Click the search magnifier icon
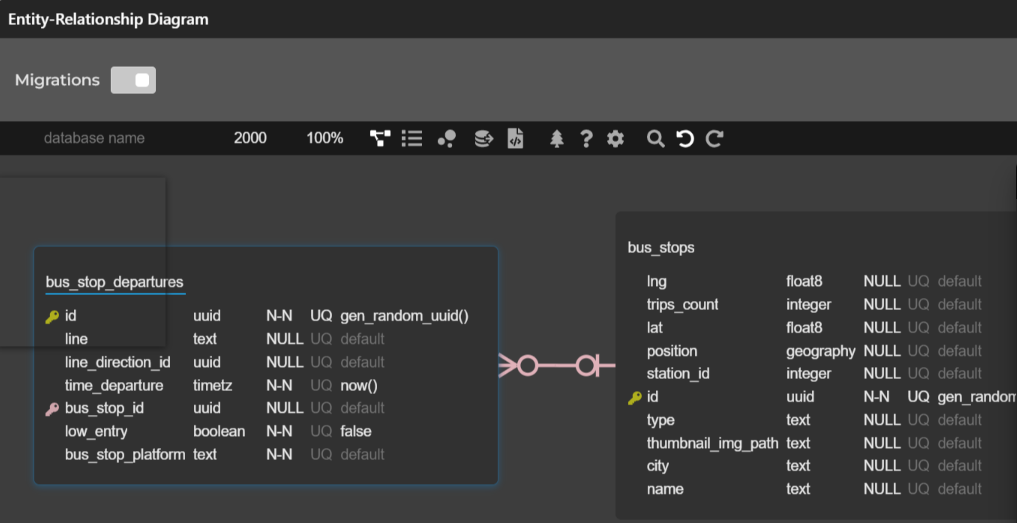This screenshot has width=1017, height=523. (655, 139)
